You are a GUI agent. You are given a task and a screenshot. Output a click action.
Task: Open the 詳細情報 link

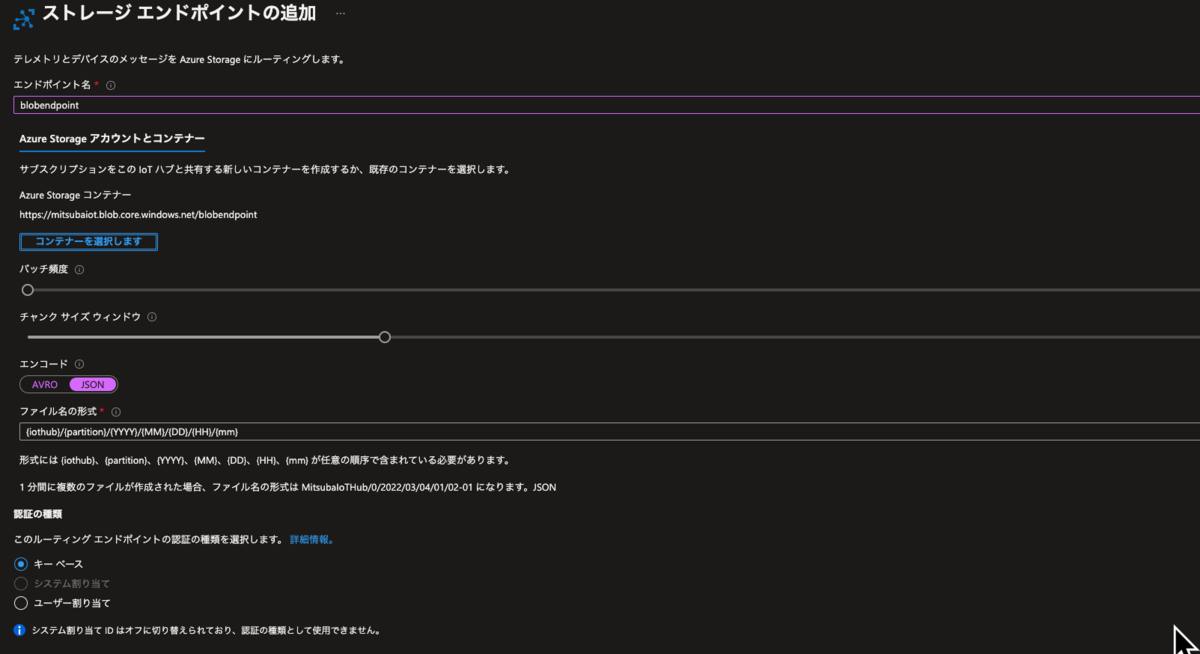pos(311,540)
